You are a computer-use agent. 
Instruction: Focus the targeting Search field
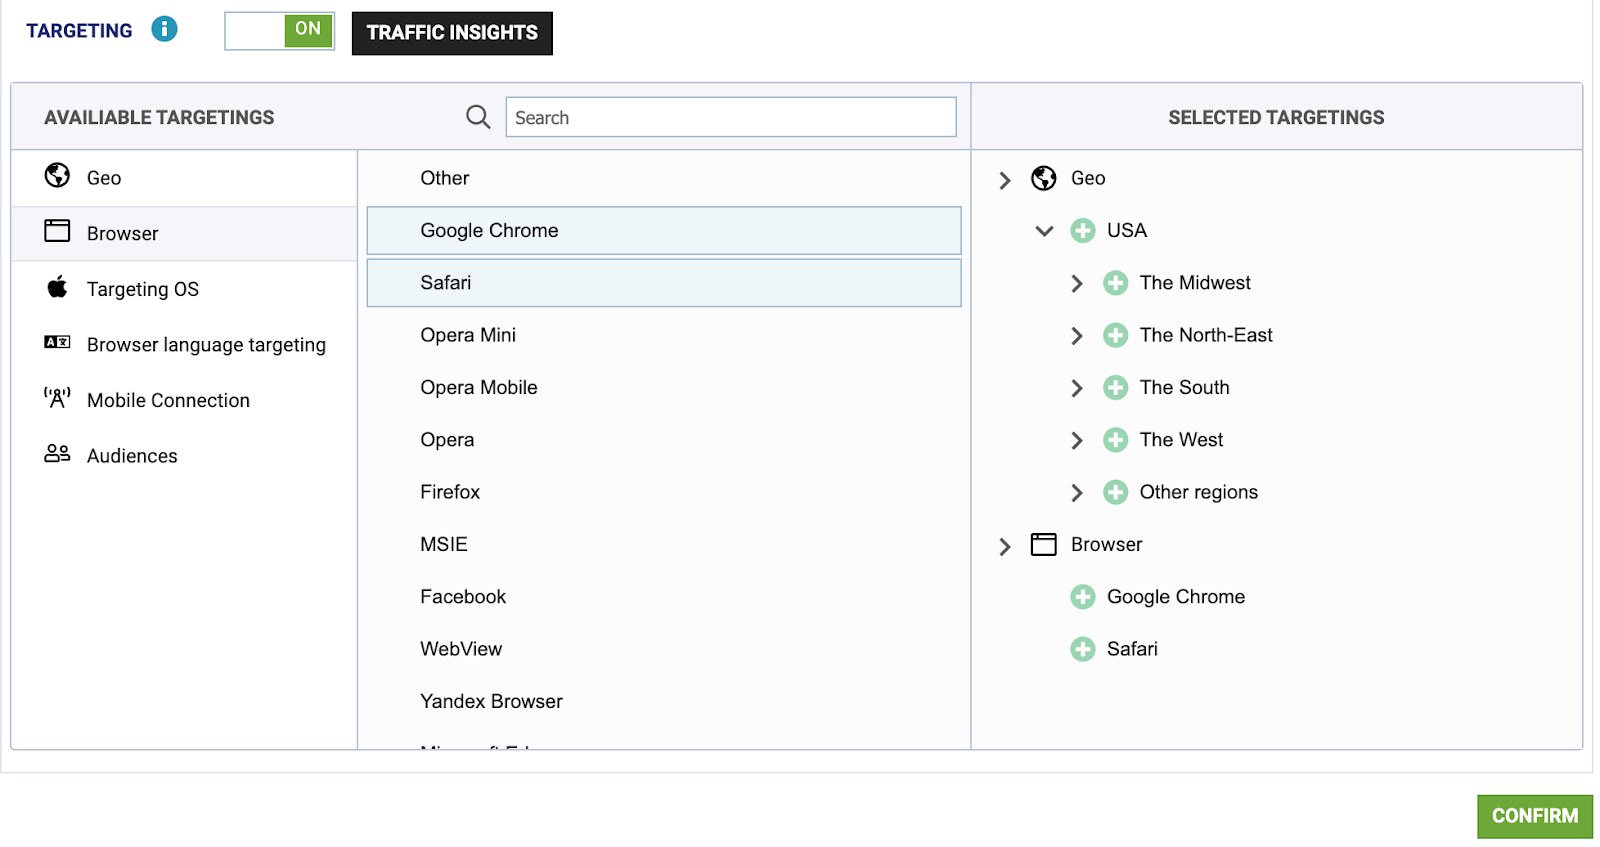730,117
